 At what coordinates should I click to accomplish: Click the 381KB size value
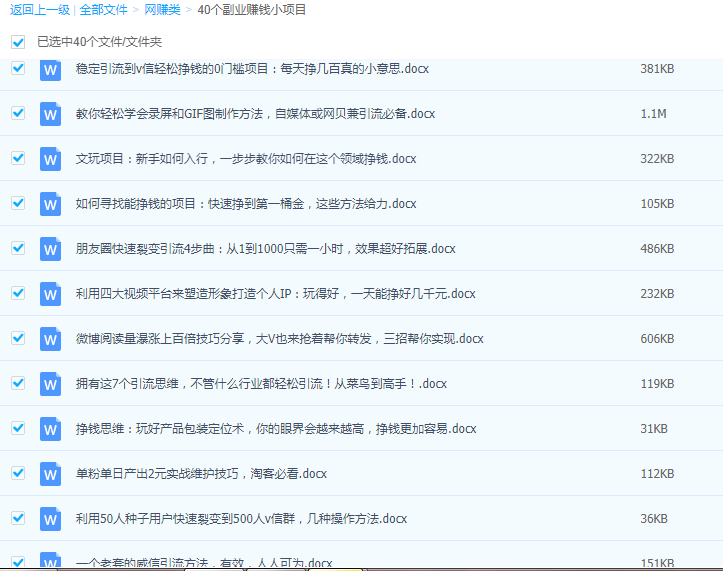pos(657,69)
